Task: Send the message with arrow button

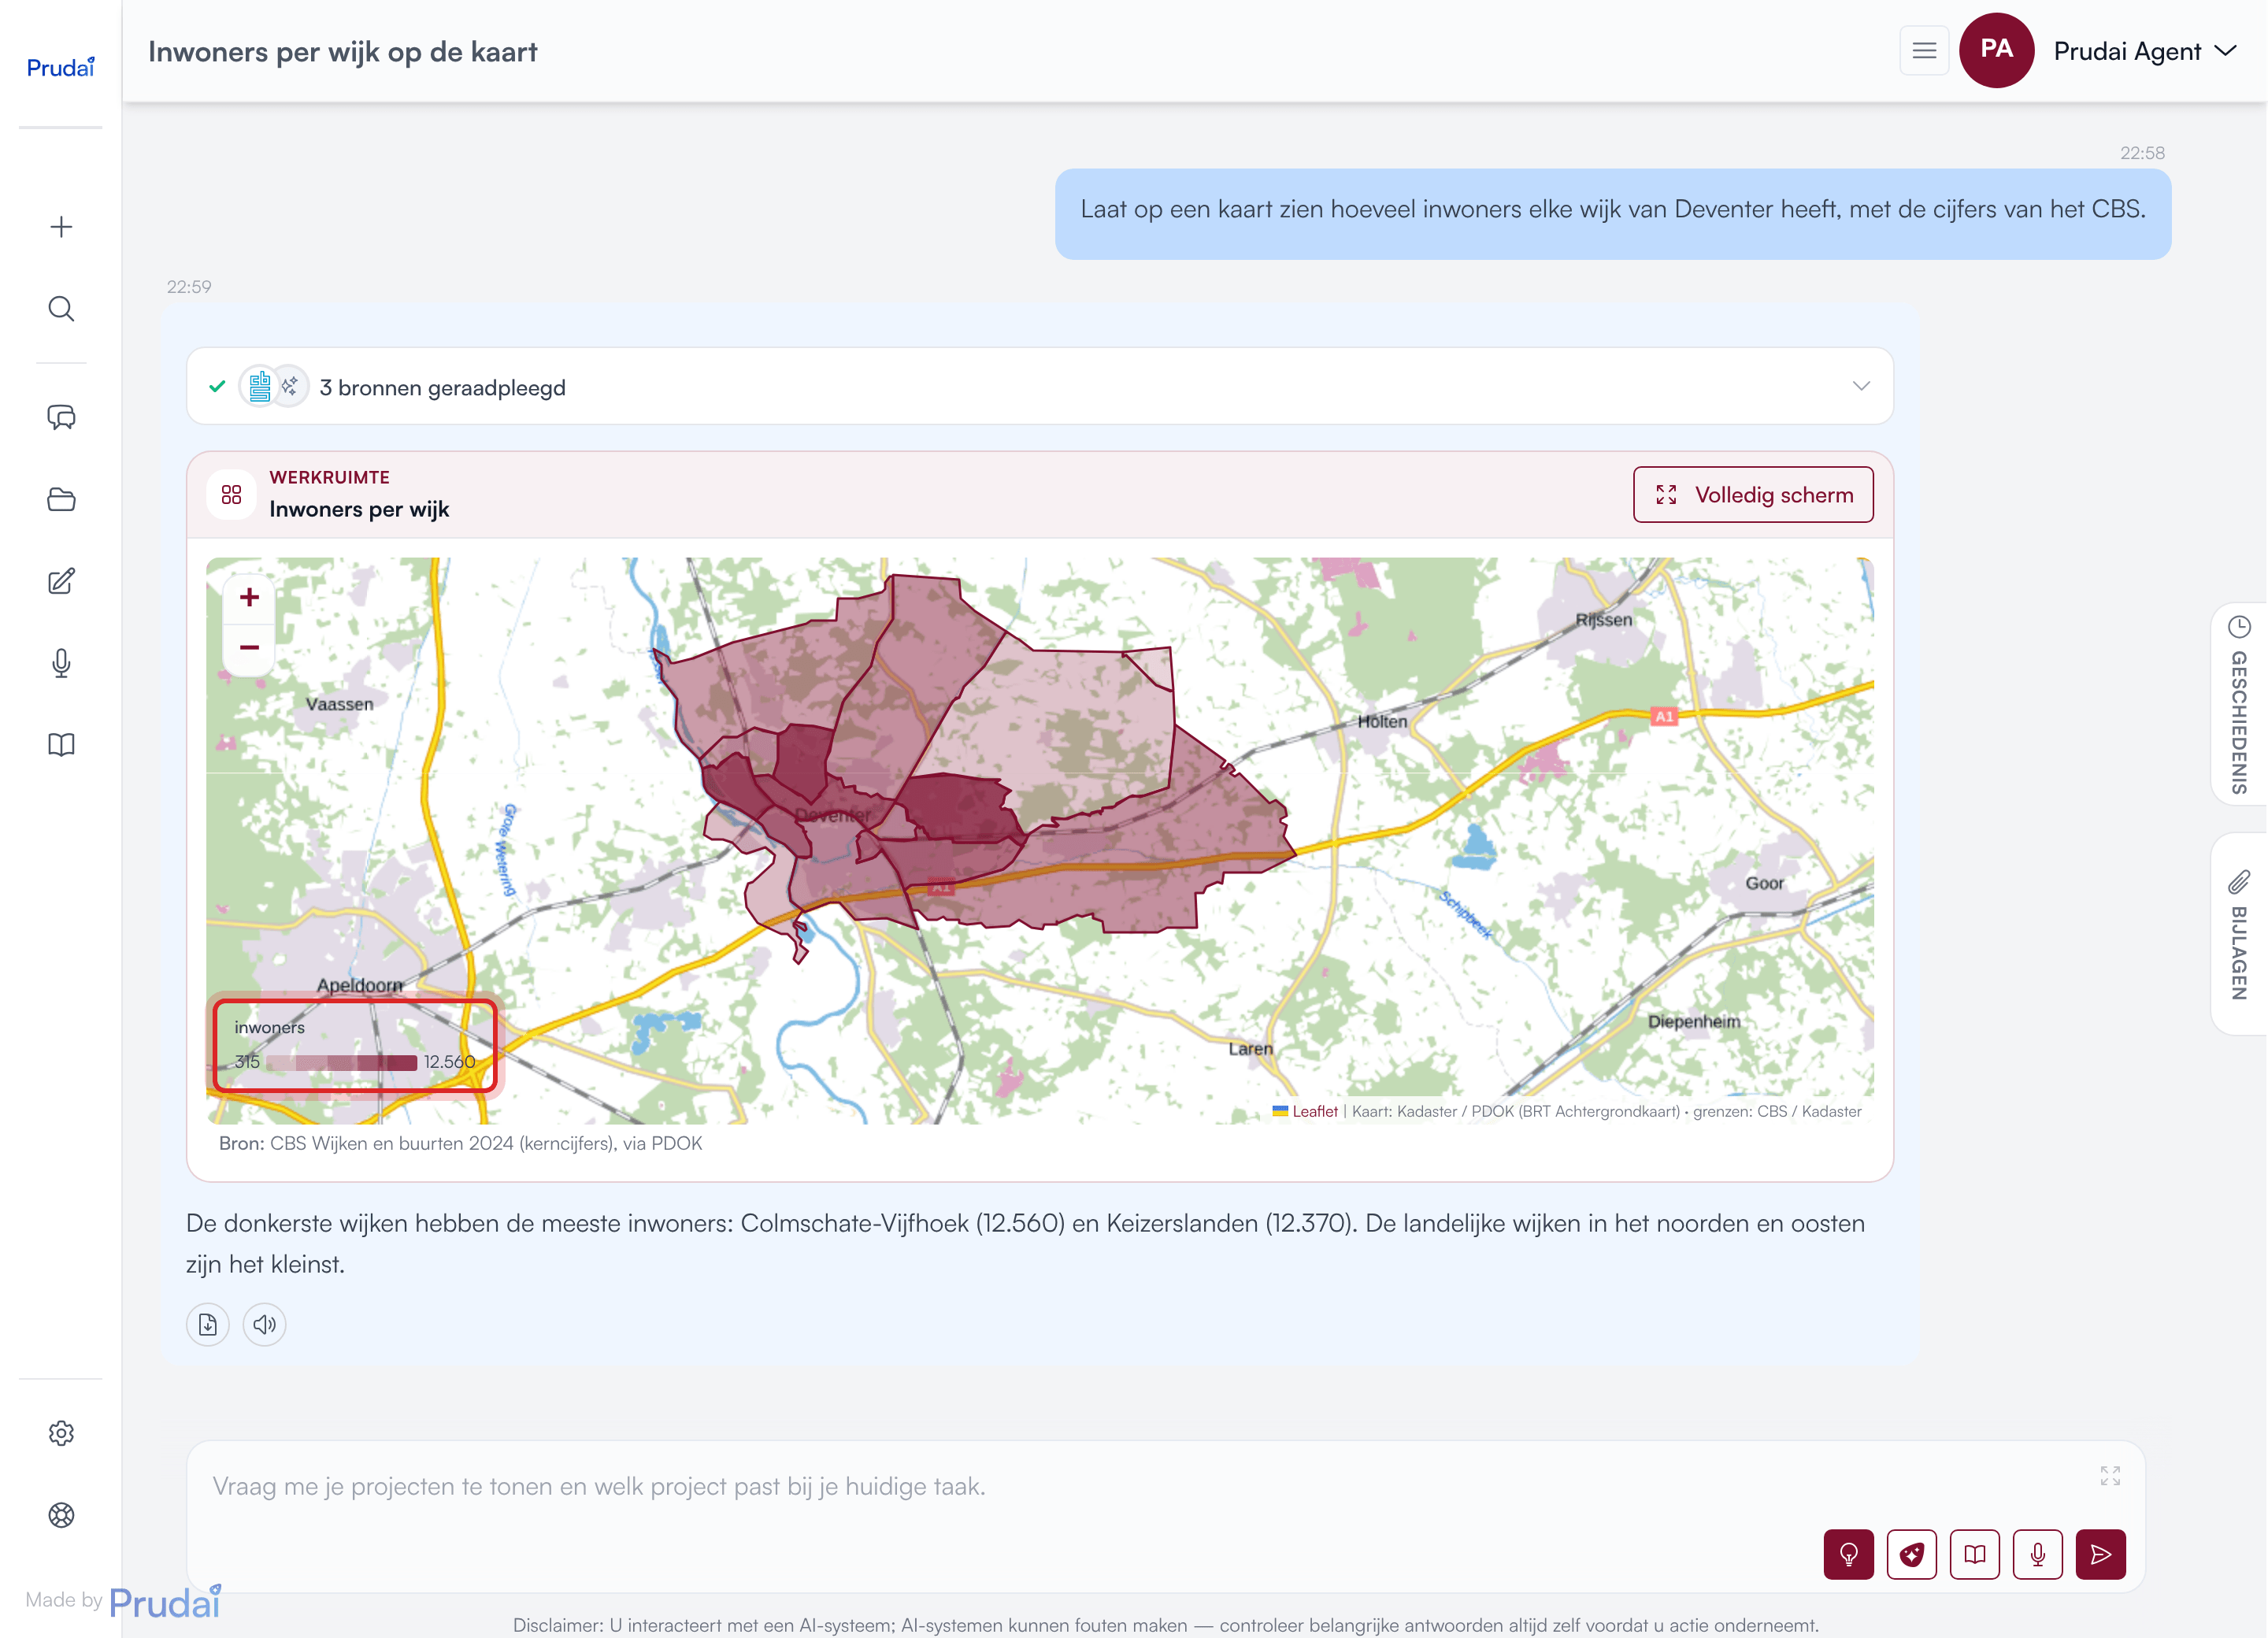Action: (2100, 1554)
